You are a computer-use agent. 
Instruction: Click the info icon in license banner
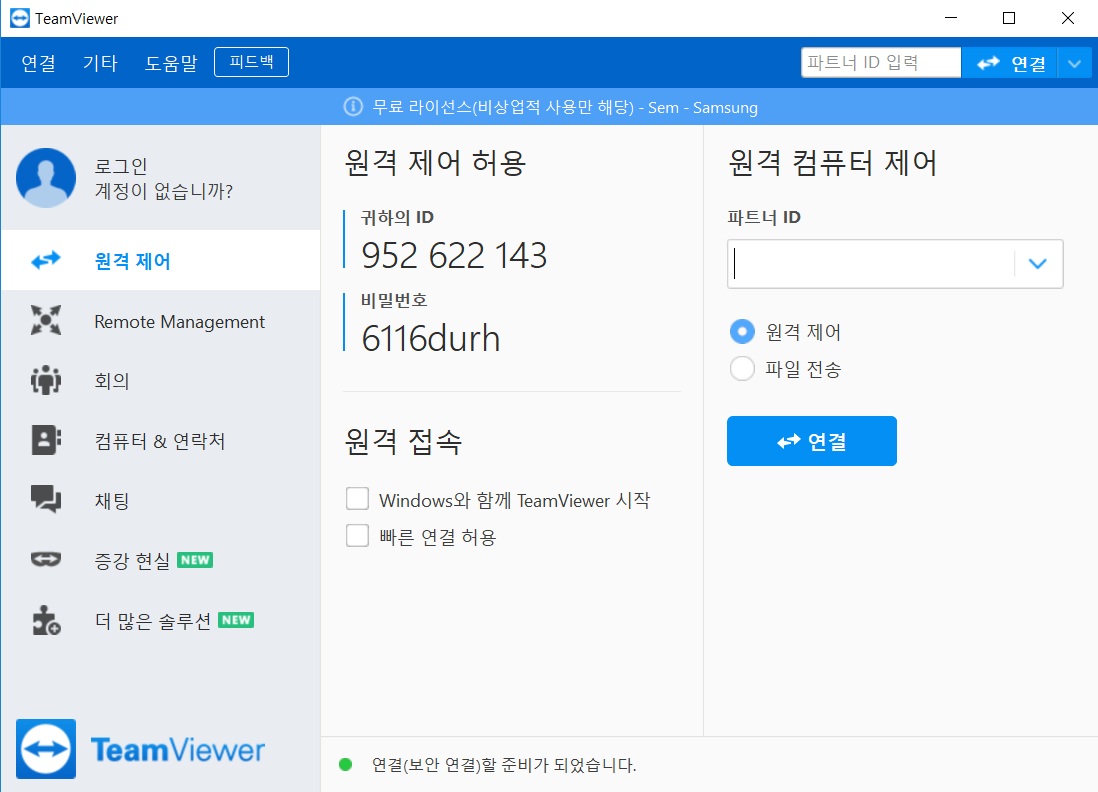(x=353, y=106)
